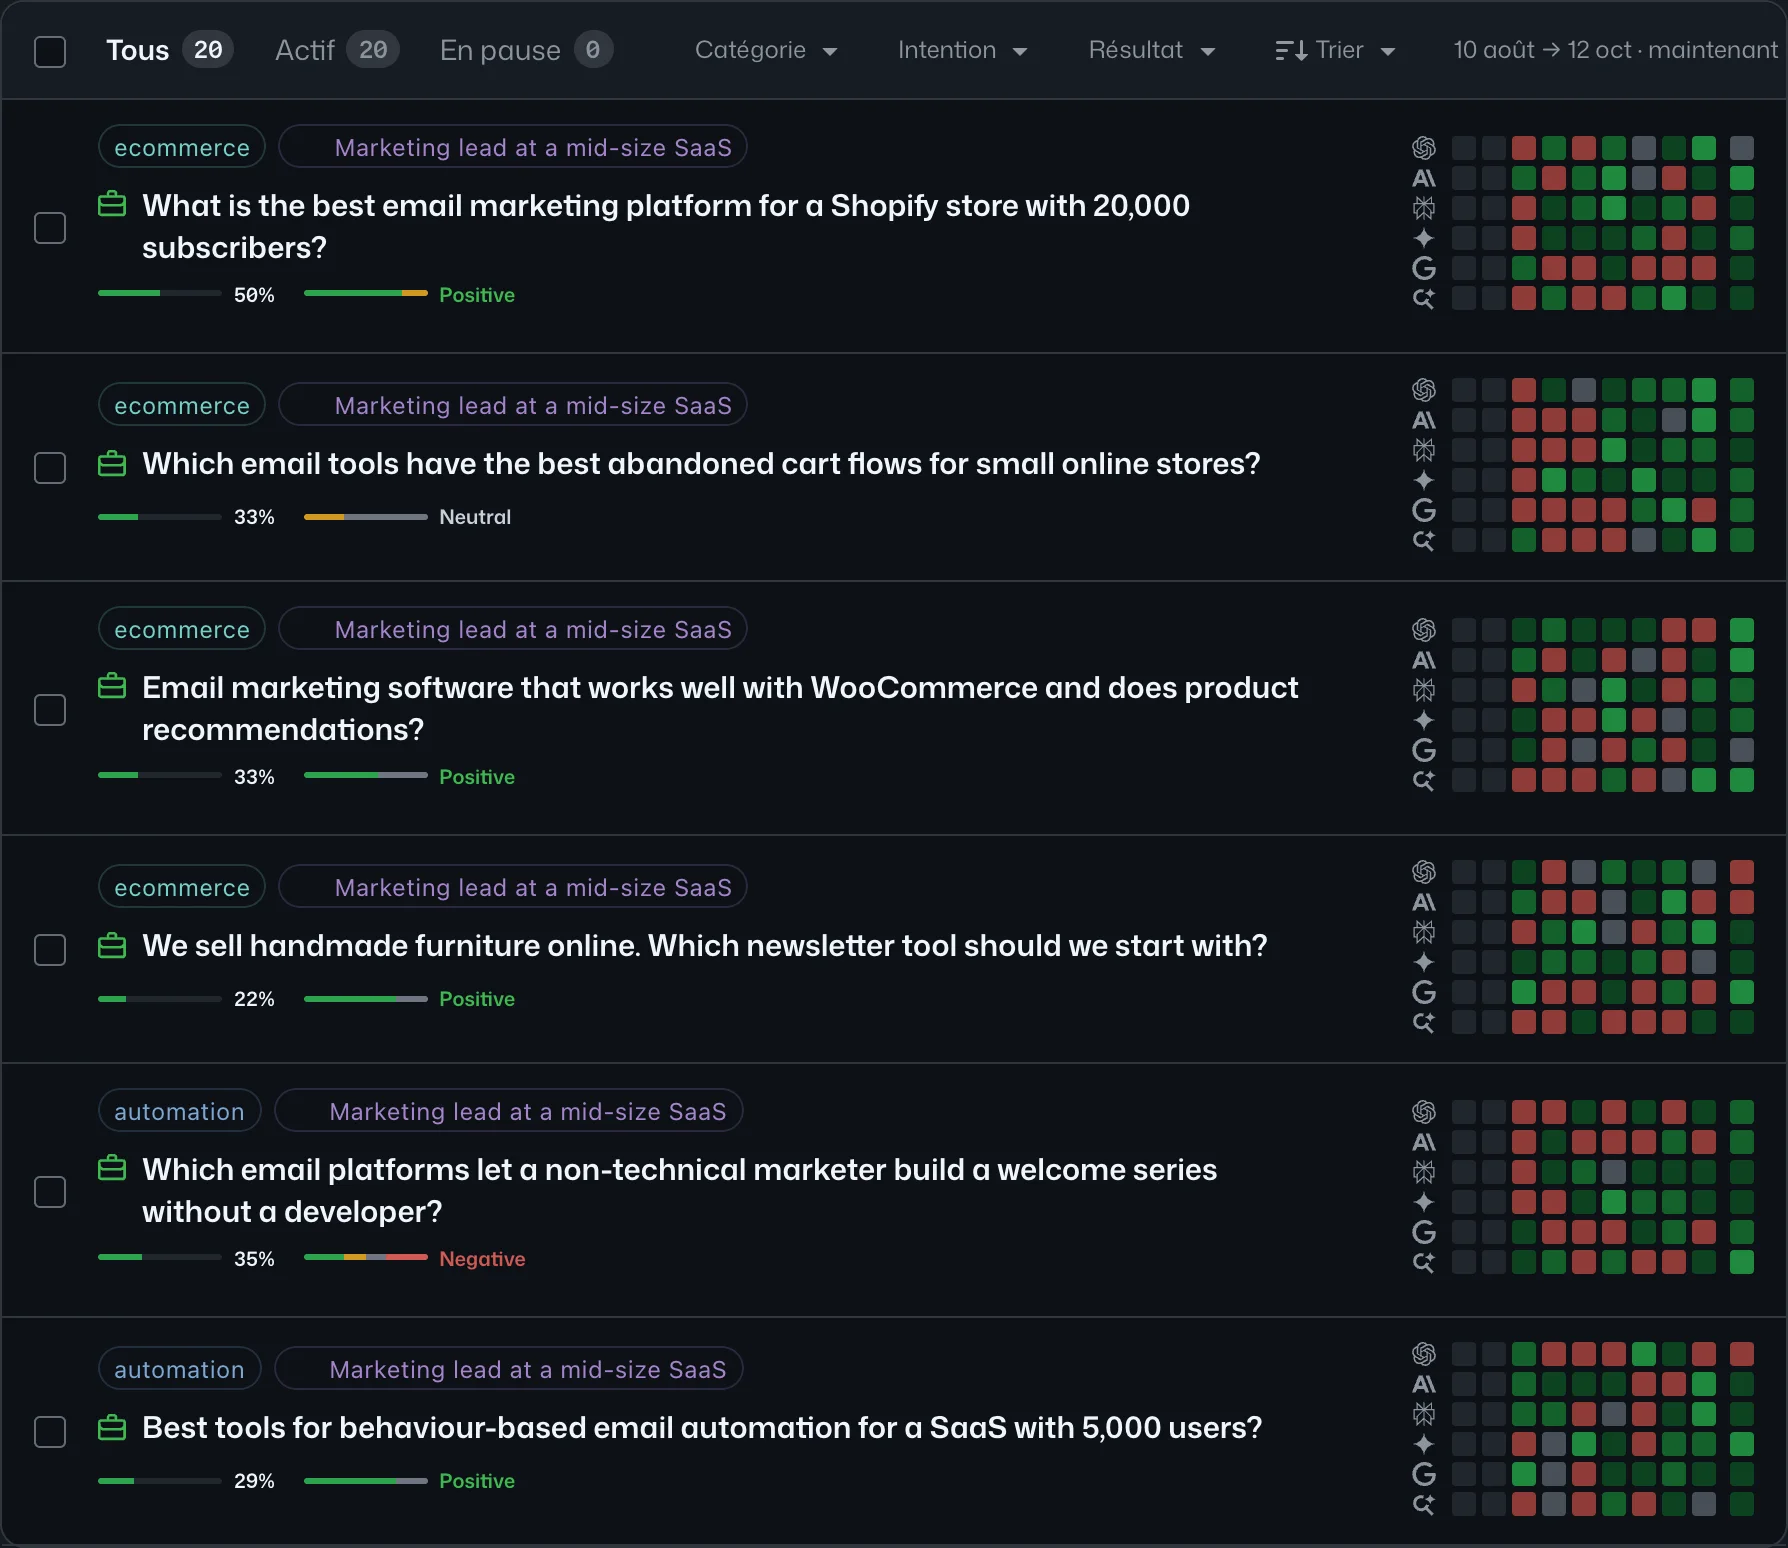Screen dimensions: 1788x1548
Task: Select the checkbox for handmade furniture prompt
Action: tap(50, 949)
